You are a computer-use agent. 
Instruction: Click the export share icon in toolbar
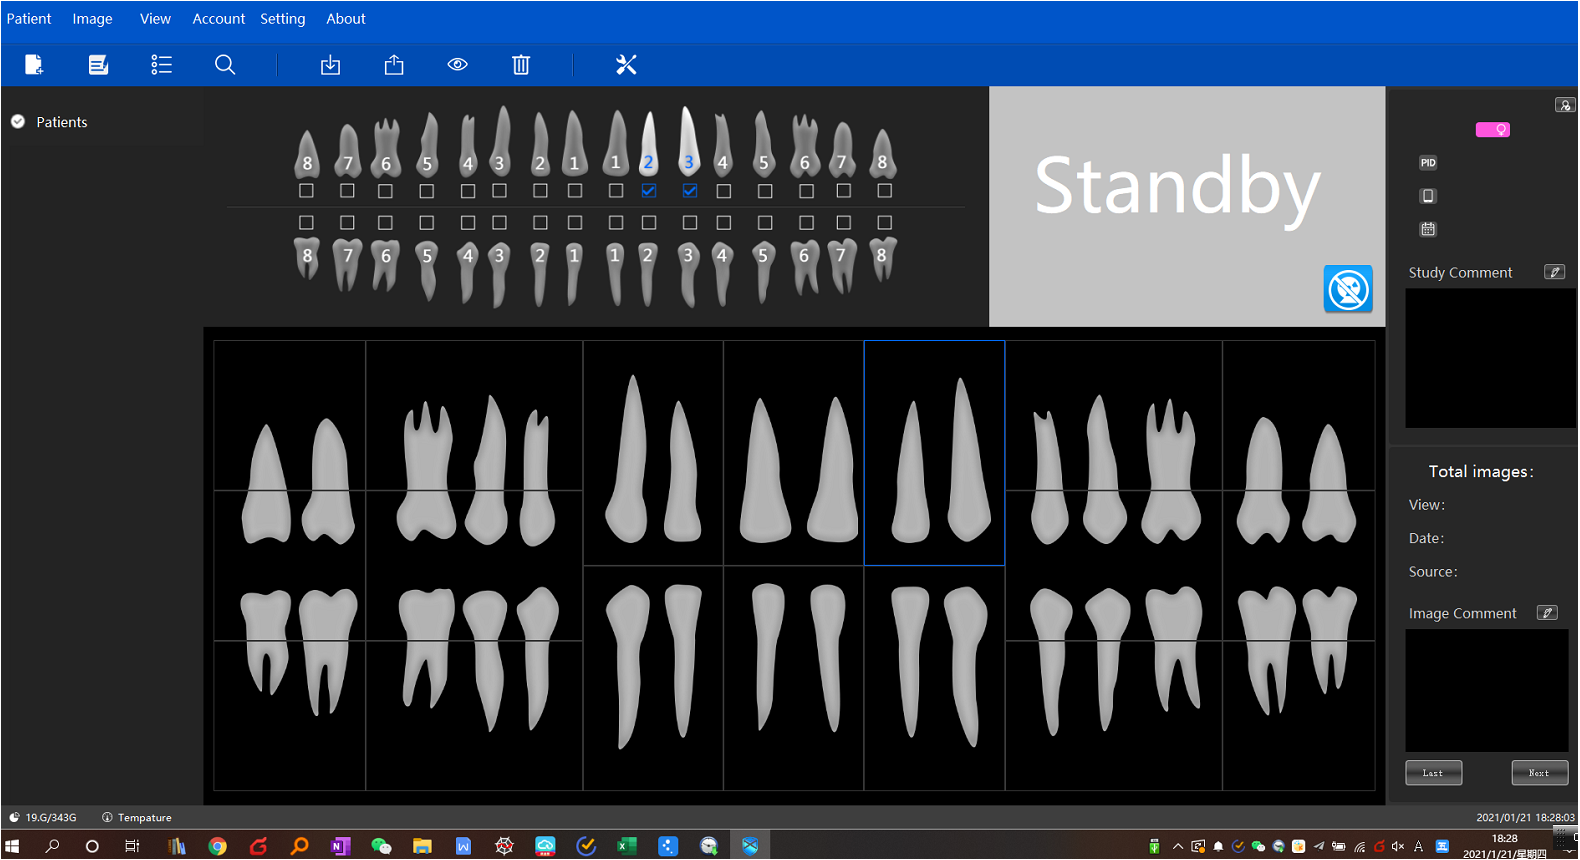[x=394, y=65]
